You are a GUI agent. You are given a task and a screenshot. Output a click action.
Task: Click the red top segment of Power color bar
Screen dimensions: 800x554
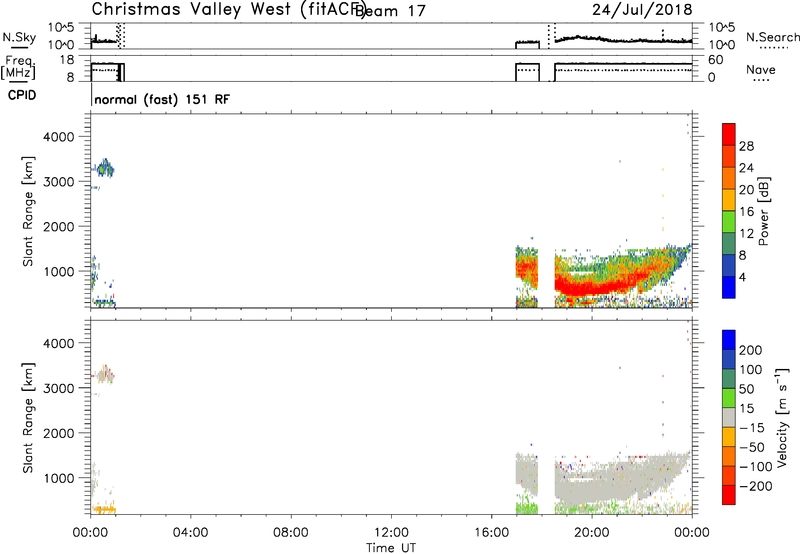(729, 134)
